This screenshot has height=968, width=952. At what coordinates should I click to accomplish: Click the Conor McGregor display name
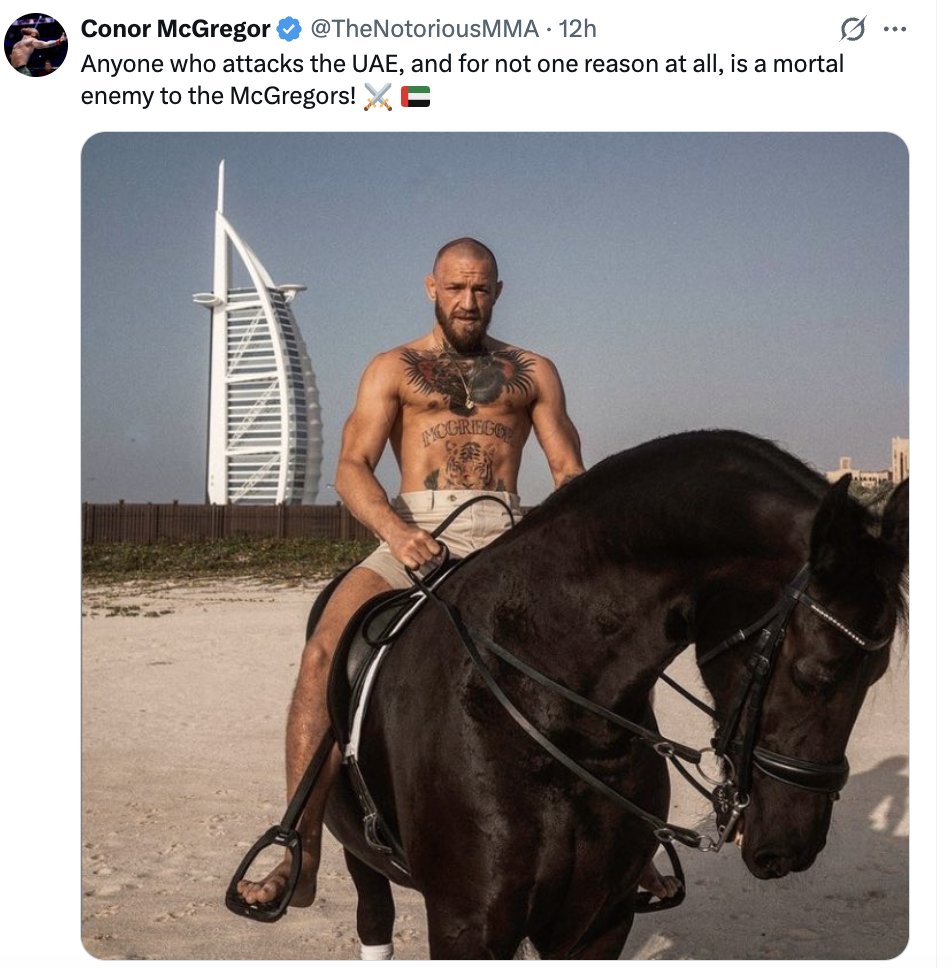(x=175, y=29)
